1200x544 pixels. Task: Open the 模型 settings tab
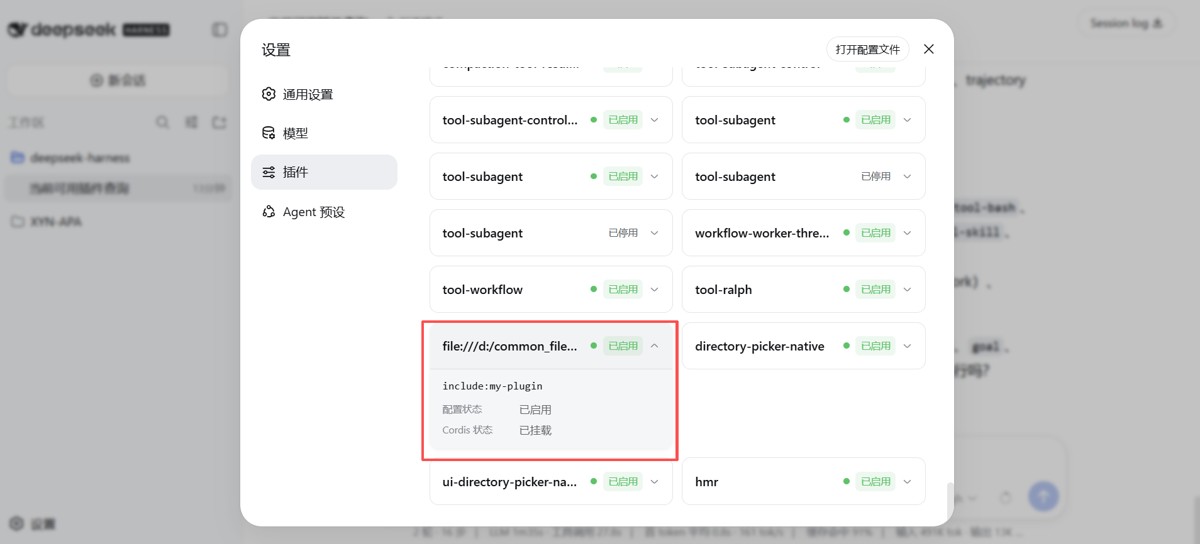(324, 133)
